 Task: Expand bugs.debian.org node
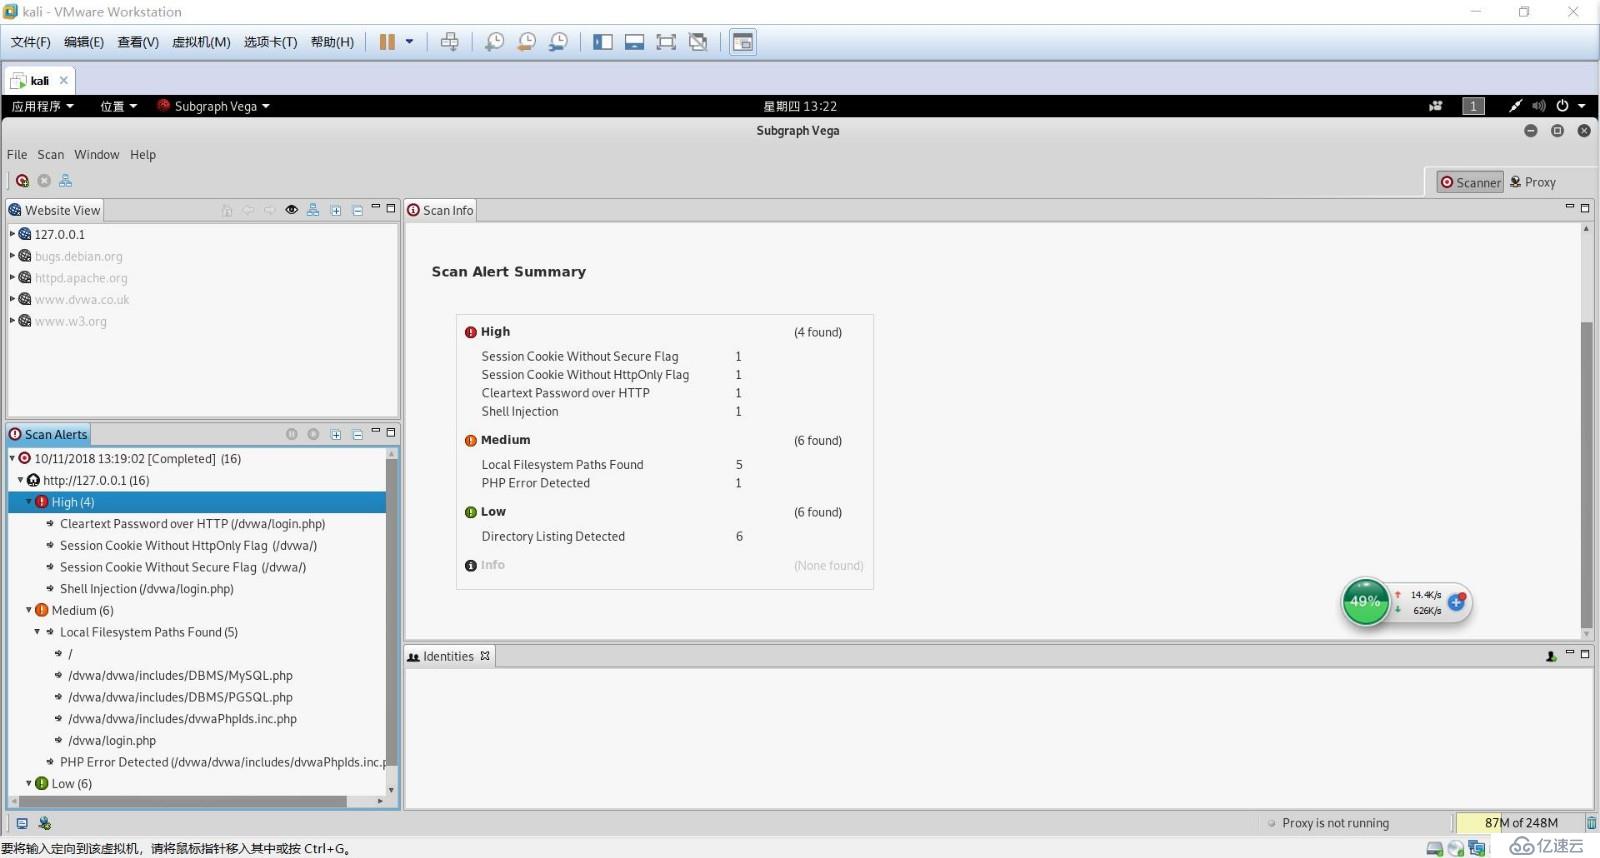(x=13, y=256)
